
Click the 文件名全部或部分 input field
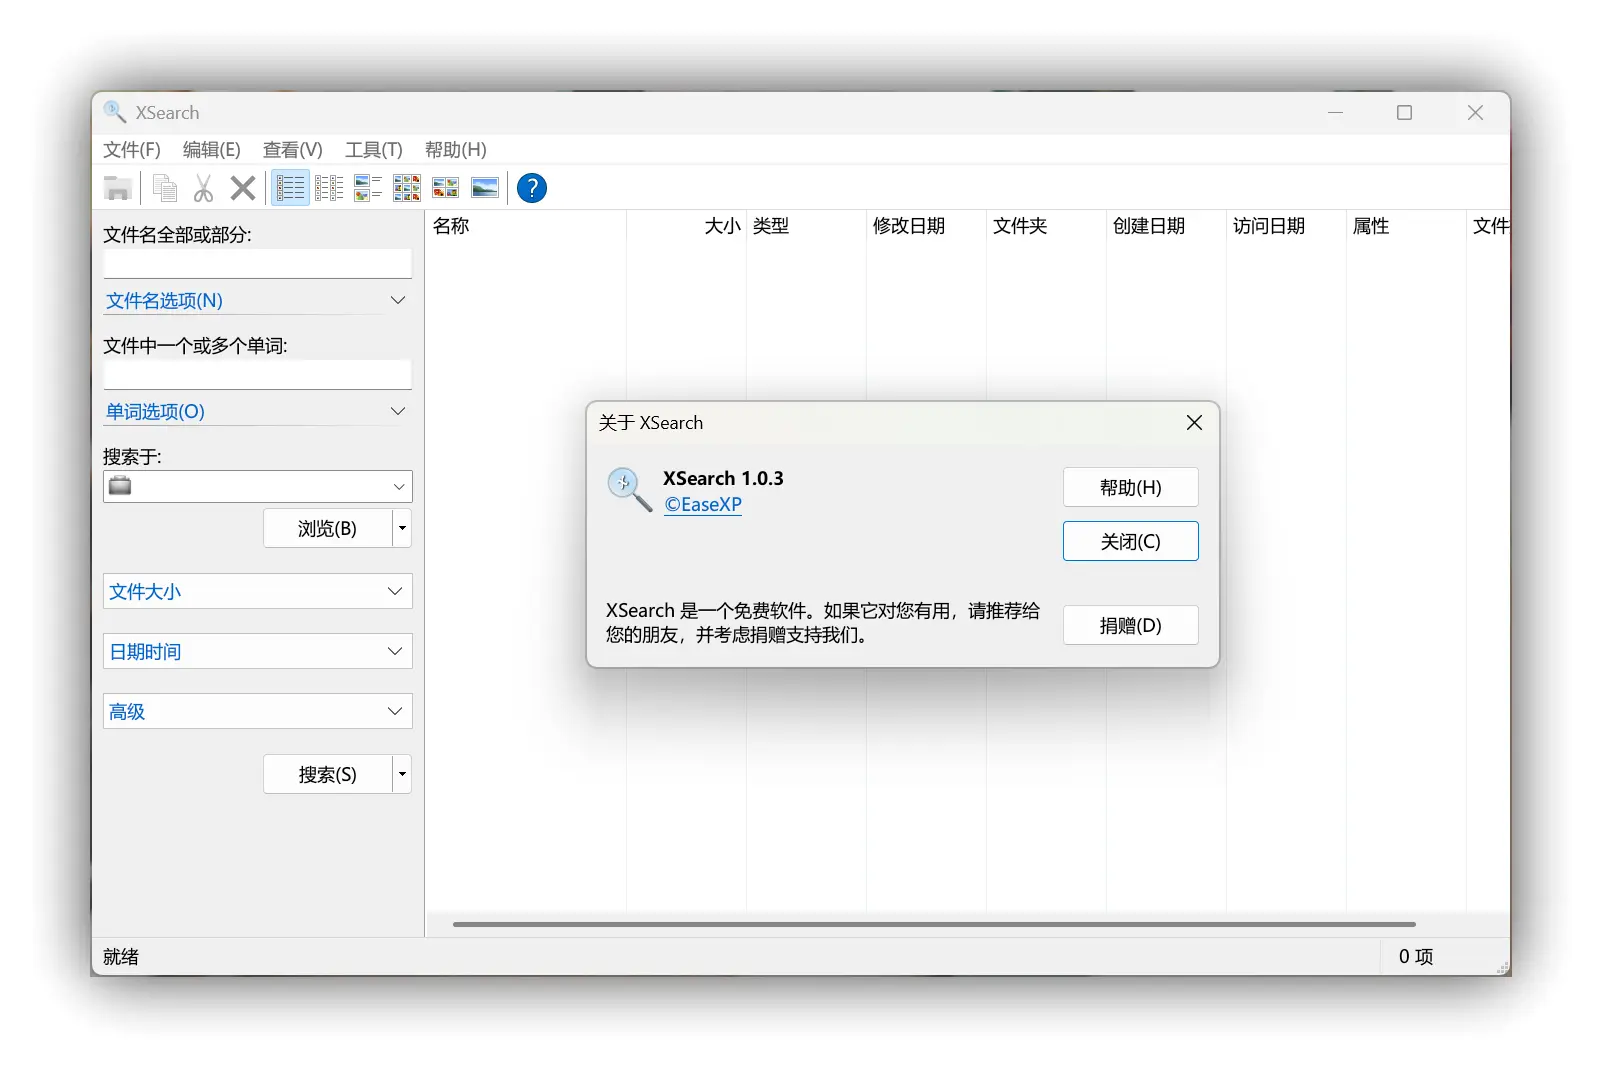click(257, 264)
